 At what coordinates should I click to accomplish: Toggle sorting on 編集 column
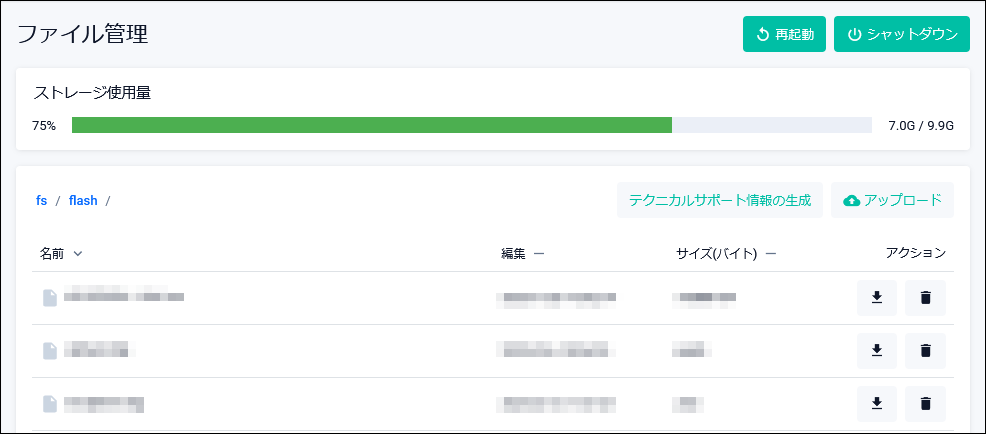tap(539, 253)
